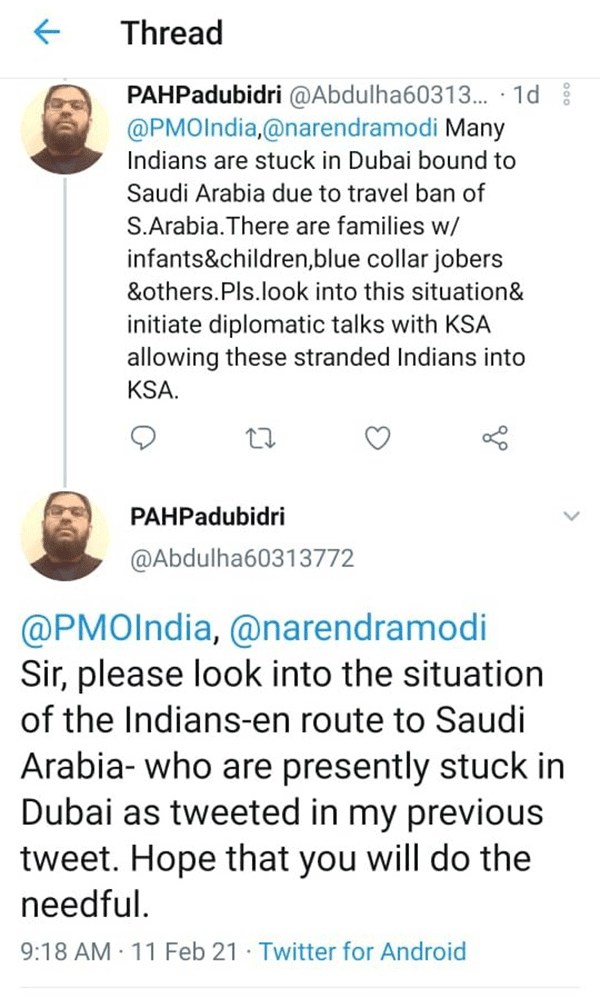Share the first tweet
This screenshot has height=998, width=600.
tap(494, 438)
